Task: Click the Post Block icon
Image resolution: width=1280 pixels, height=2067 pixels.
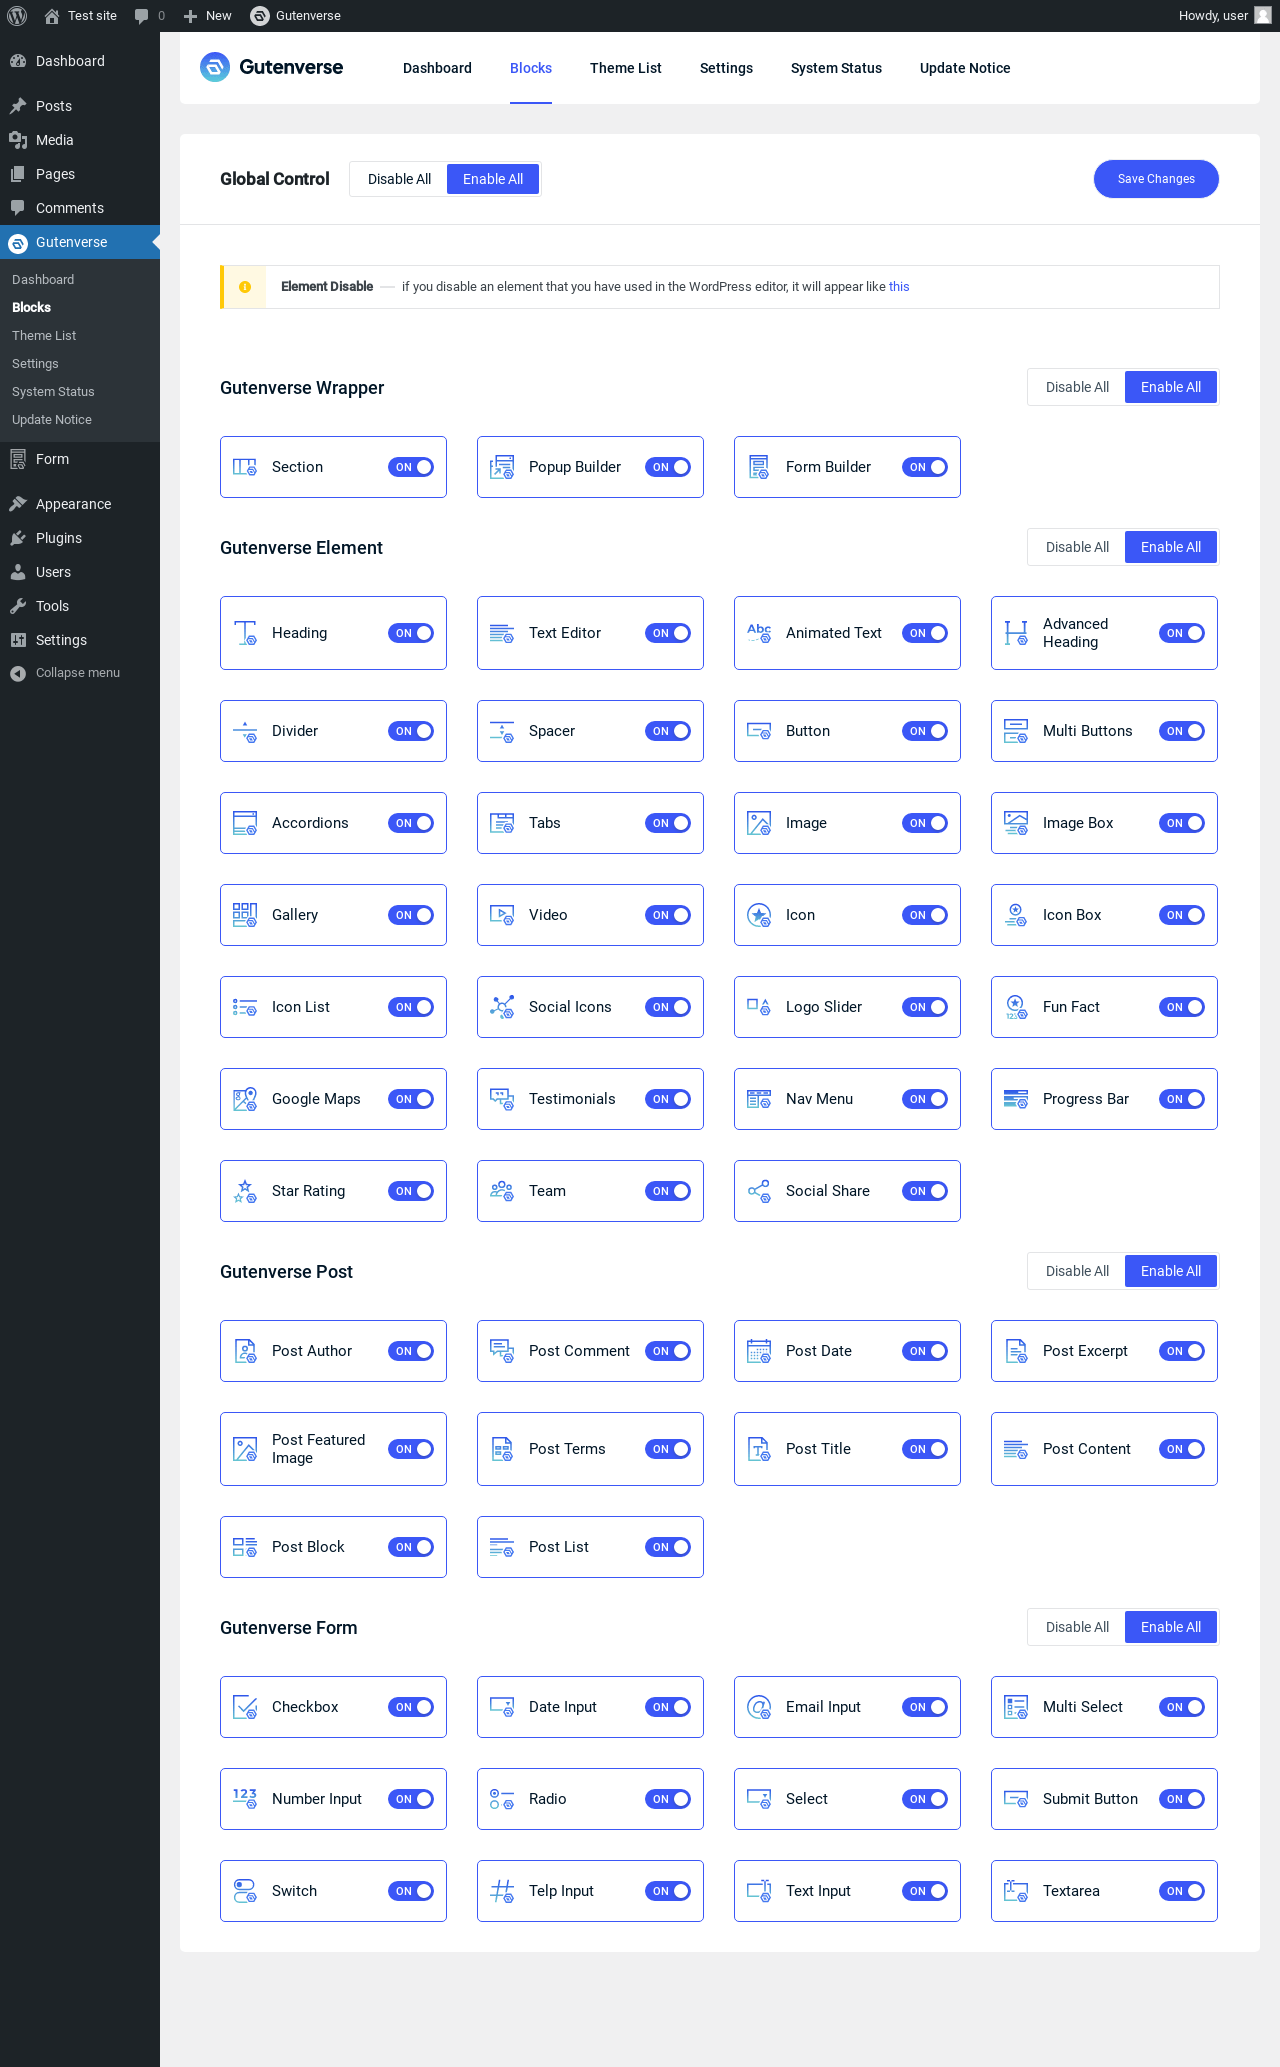Action: click(x=245, y=1547)
